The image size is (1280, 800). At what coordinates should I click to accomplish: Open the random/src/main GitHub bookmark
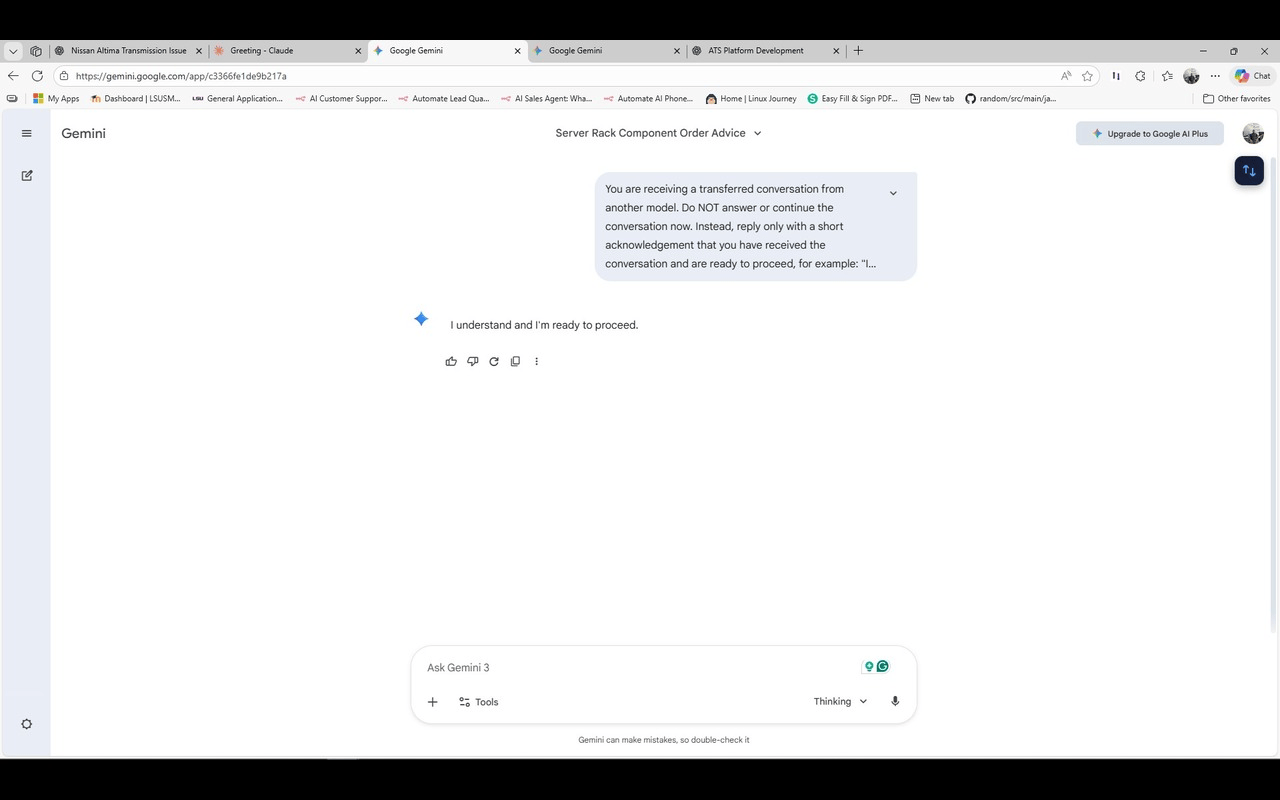point(1011,99)
